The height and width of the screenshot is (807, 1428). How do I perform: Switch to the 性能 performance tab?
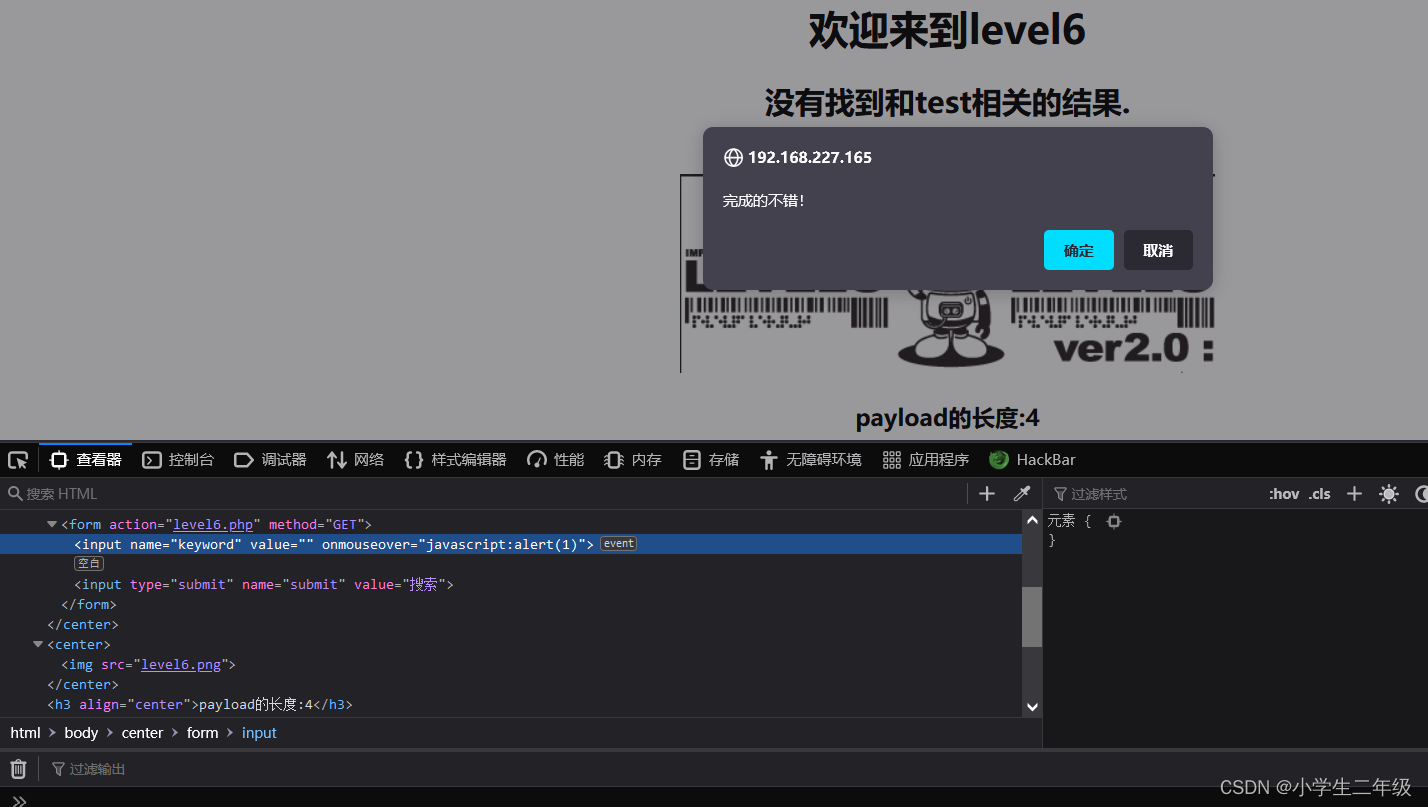(x=555, y=460)
